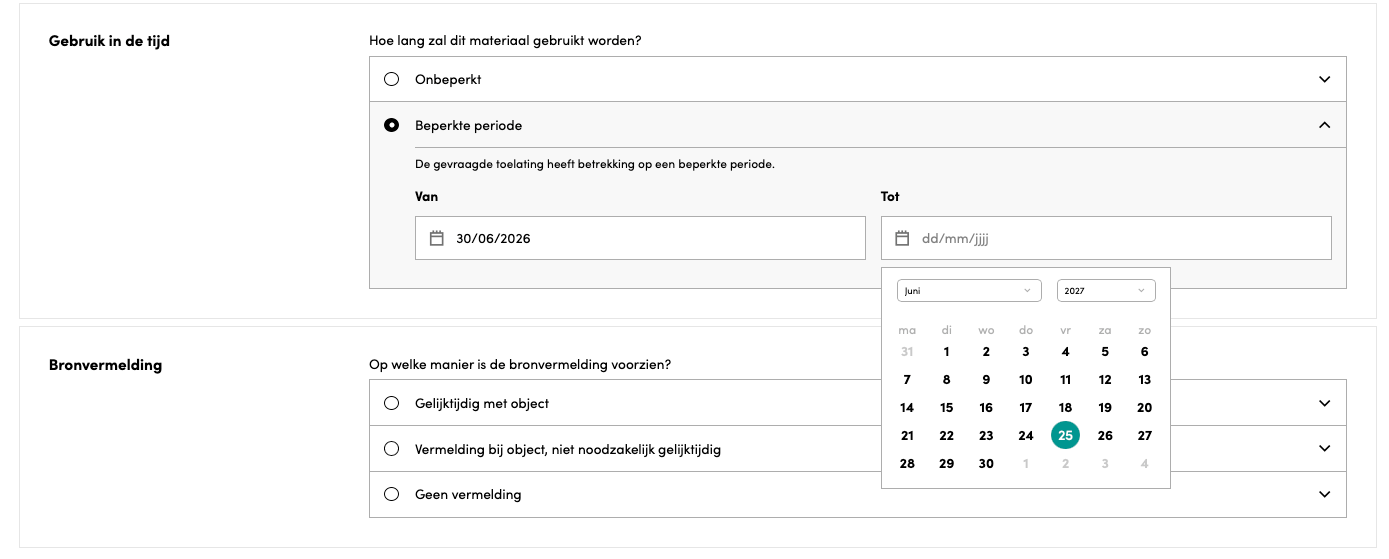Pick highlighted day 25 in calendar
Image resolution: width=1389 pixels, height=559 pixels.
1065,435
